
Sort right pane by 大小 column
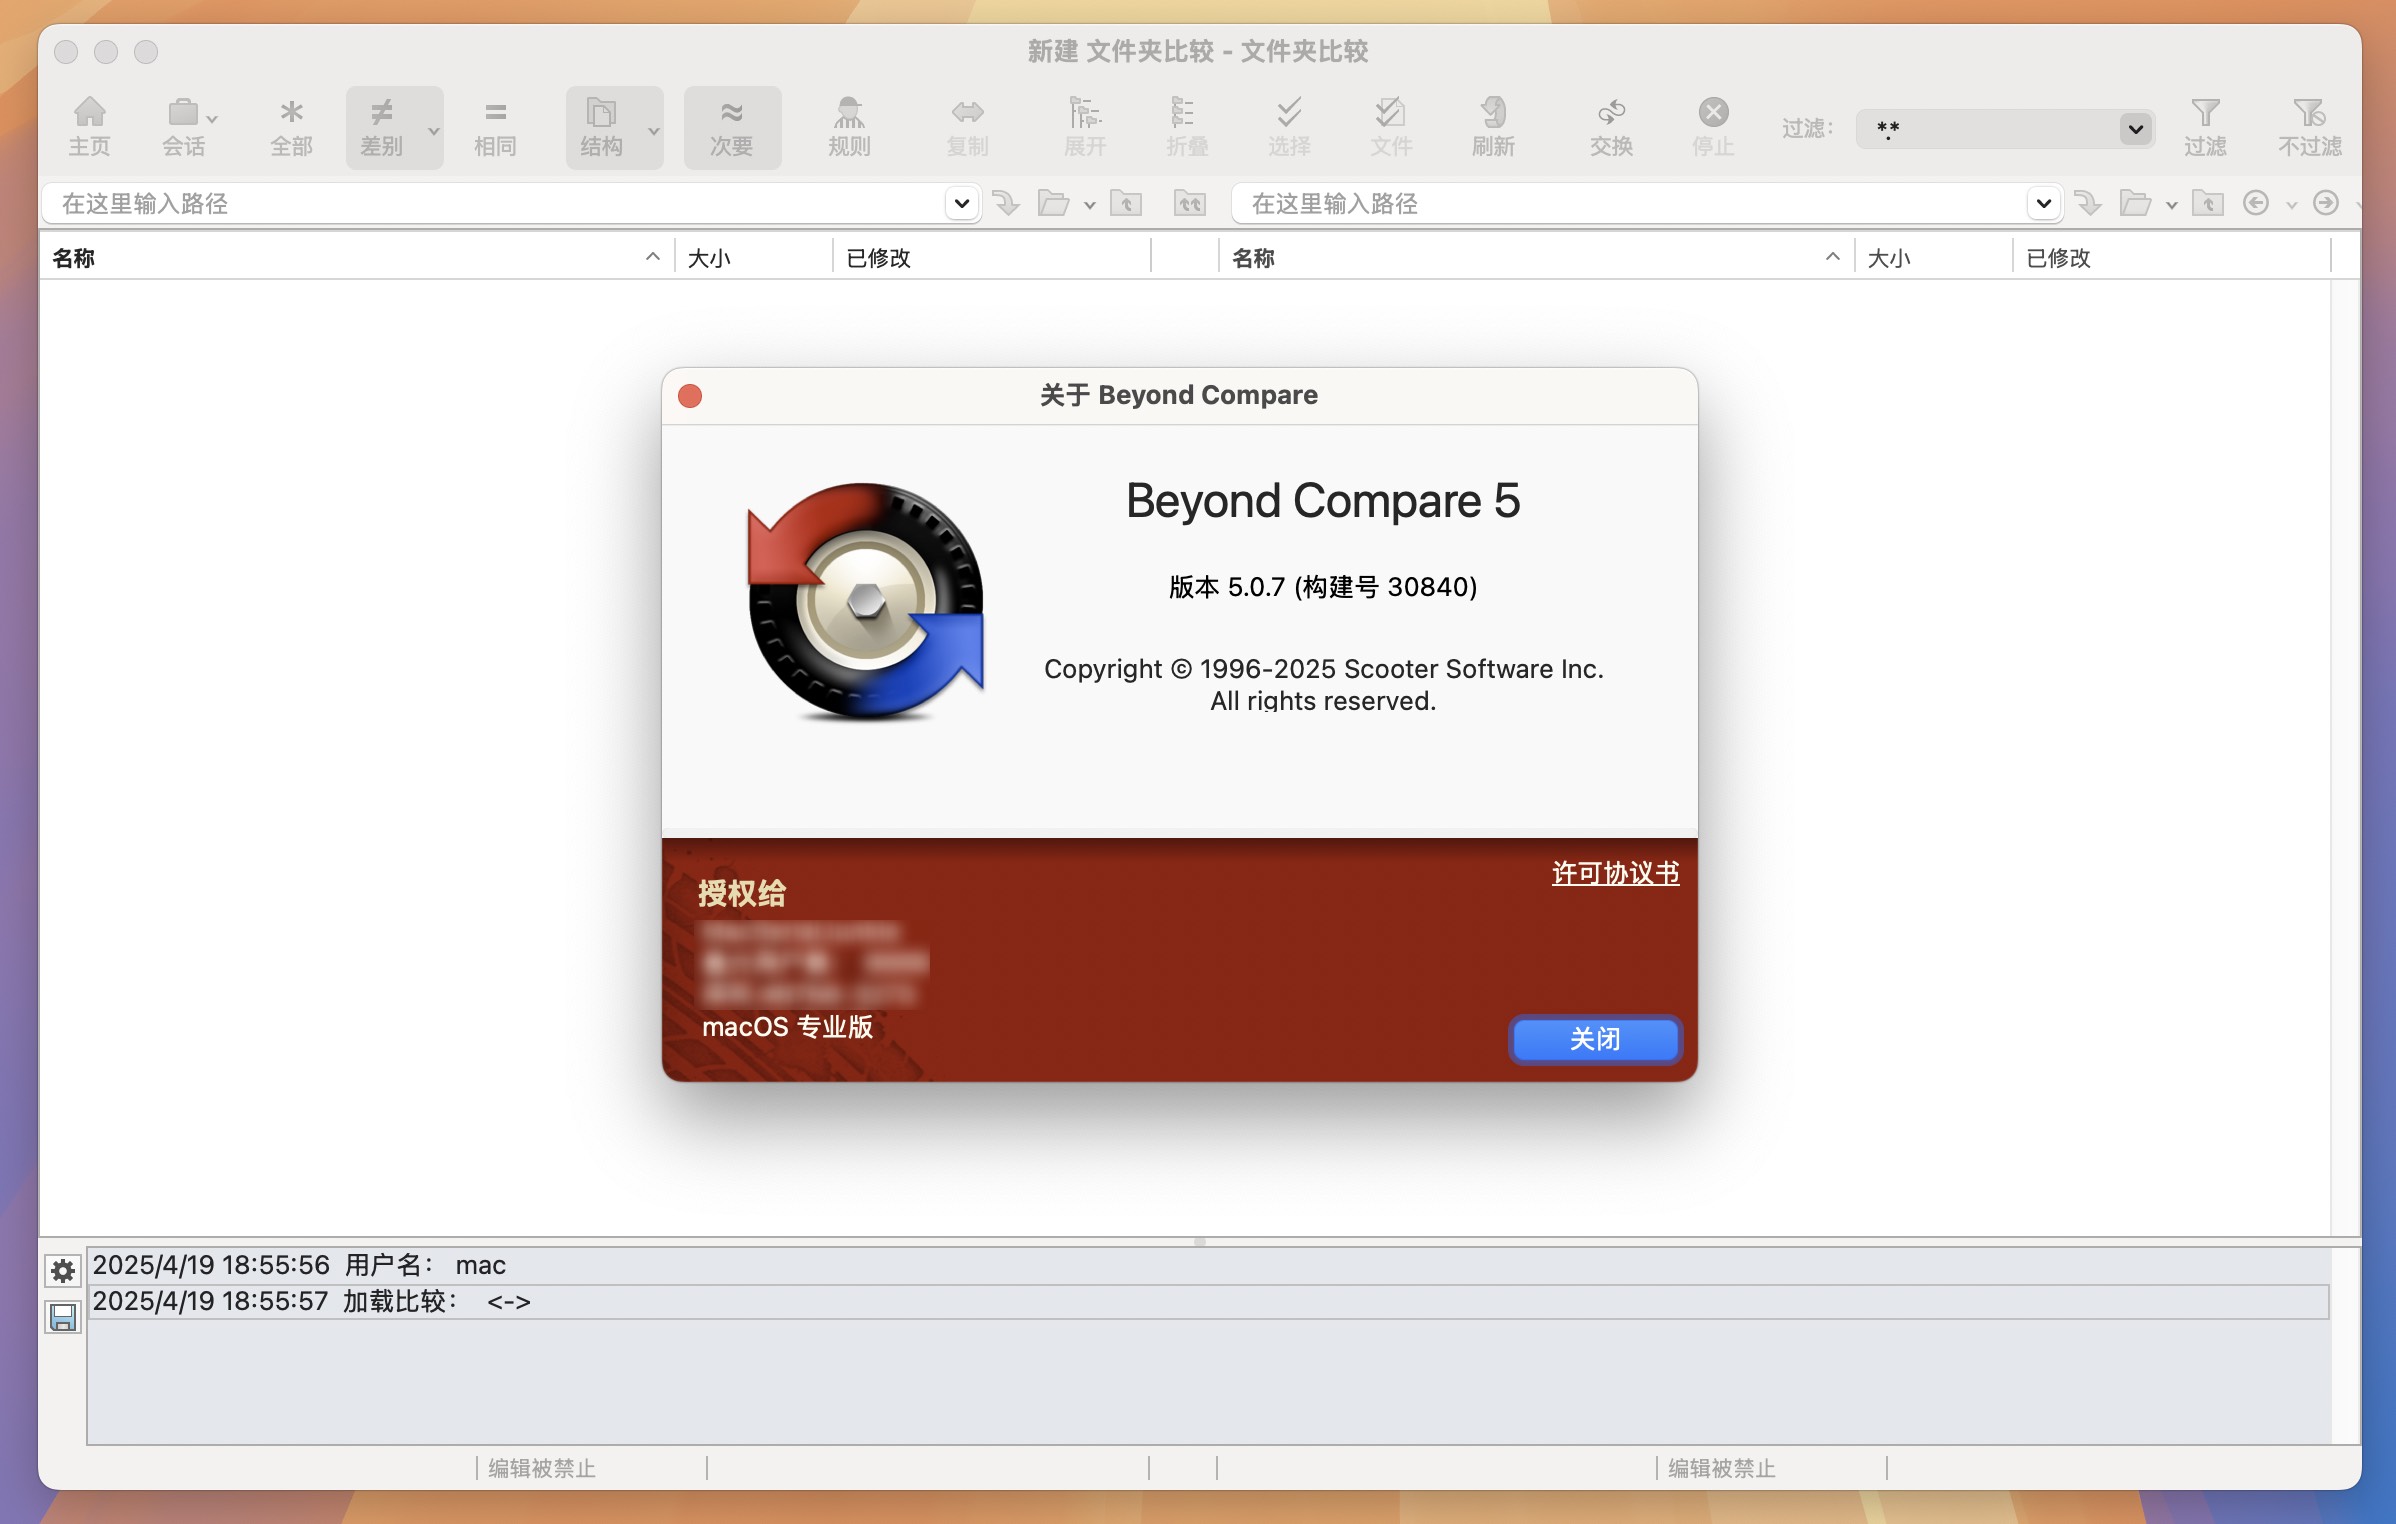[x=1934, y=258]
